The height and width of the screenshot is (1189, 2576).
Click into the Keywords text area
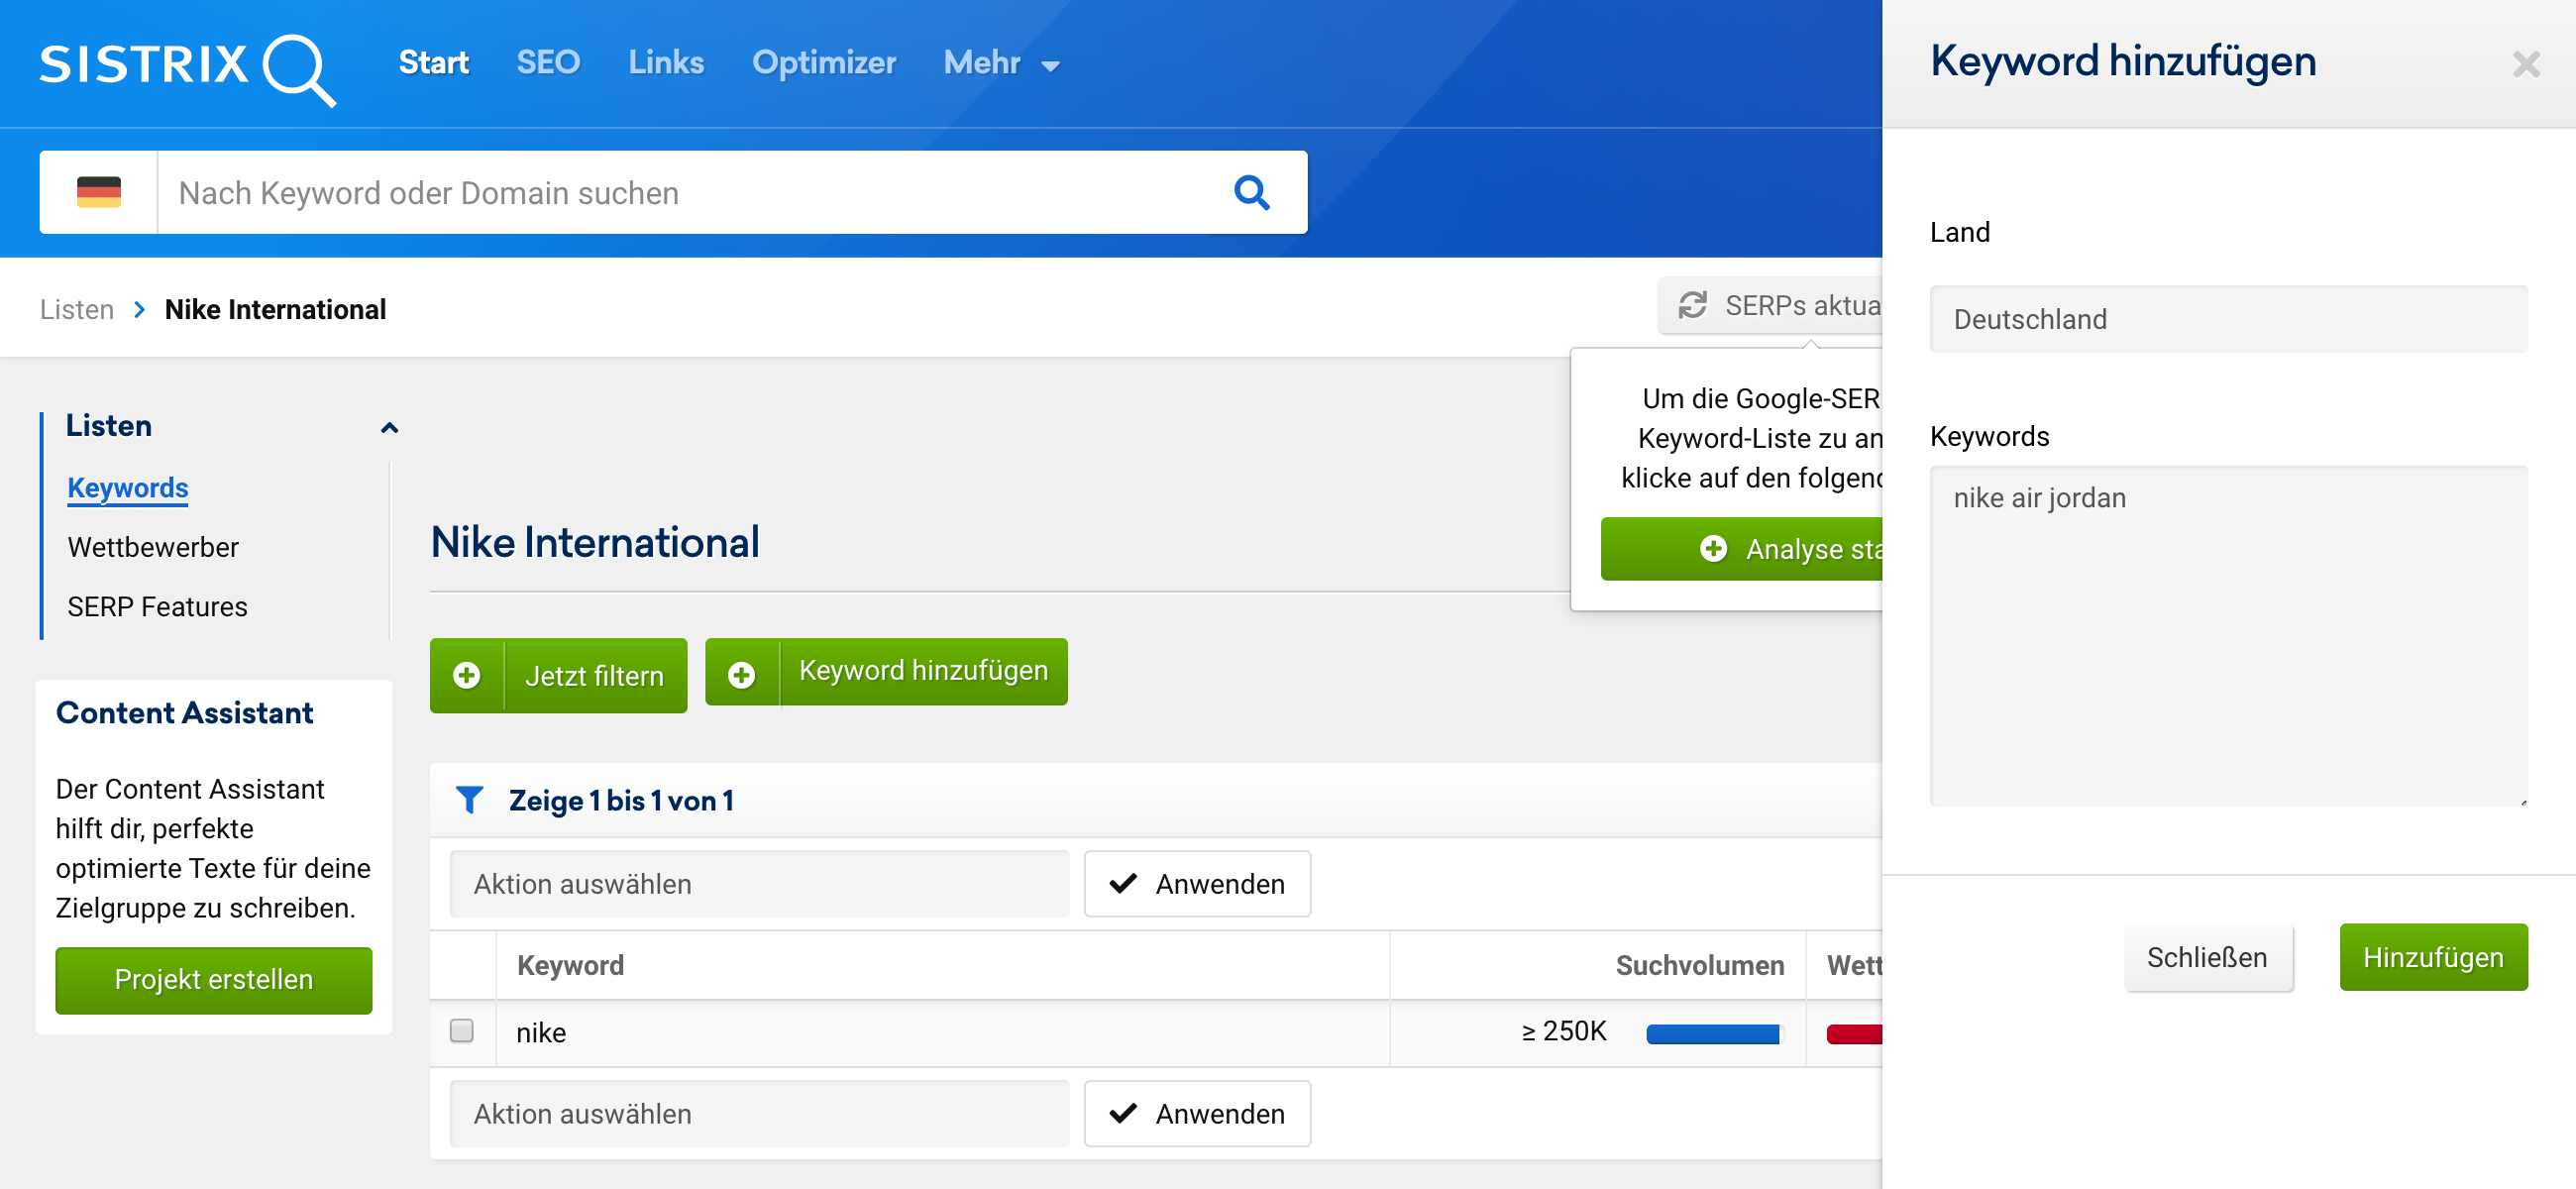2227,635
